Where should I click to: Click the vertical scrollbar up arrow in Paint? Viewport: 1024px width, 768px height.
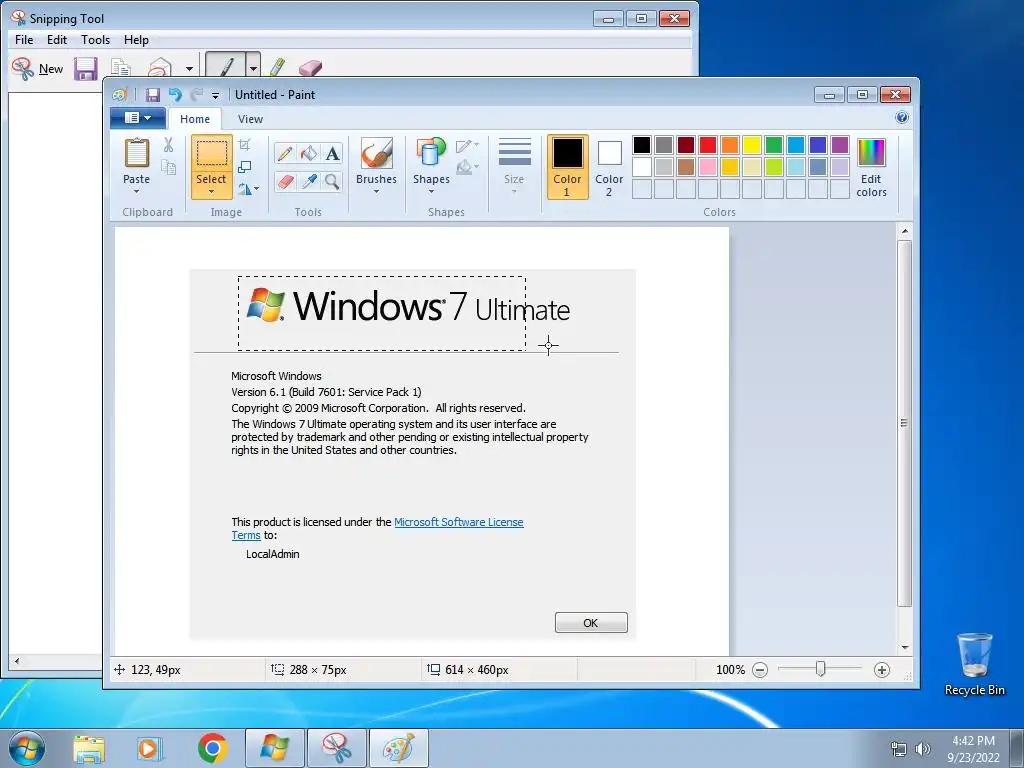coord(904,231)
